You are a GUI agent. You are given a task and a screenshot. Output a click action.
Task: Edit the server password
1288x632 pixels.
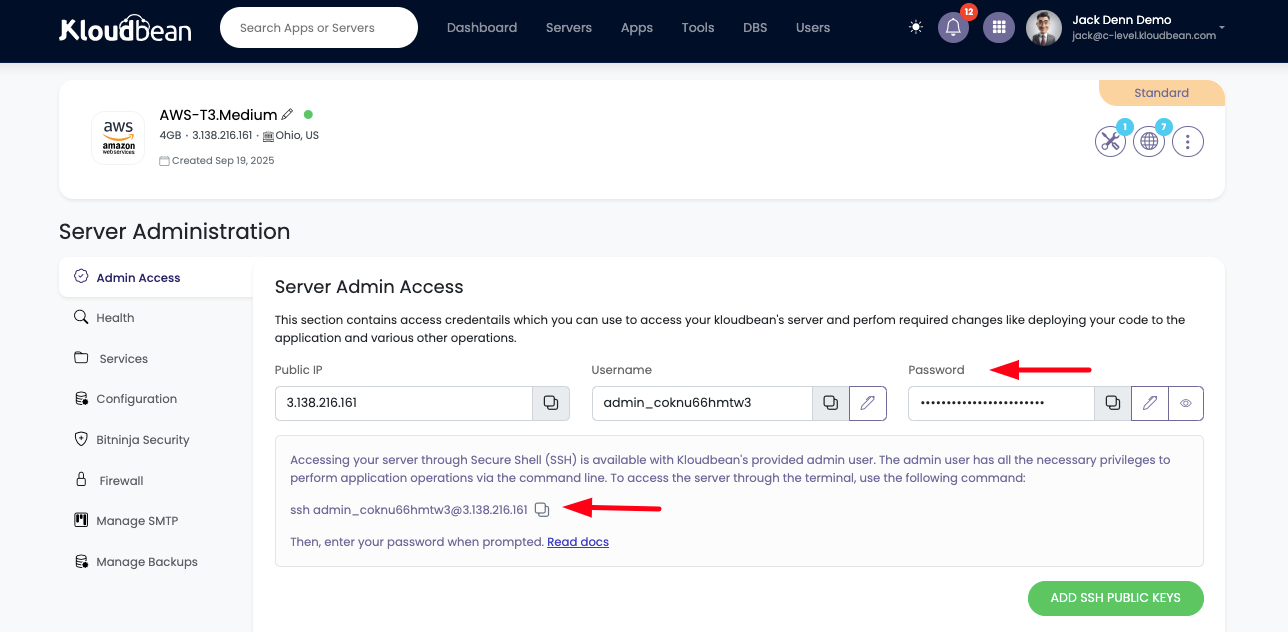(1150, 403)
